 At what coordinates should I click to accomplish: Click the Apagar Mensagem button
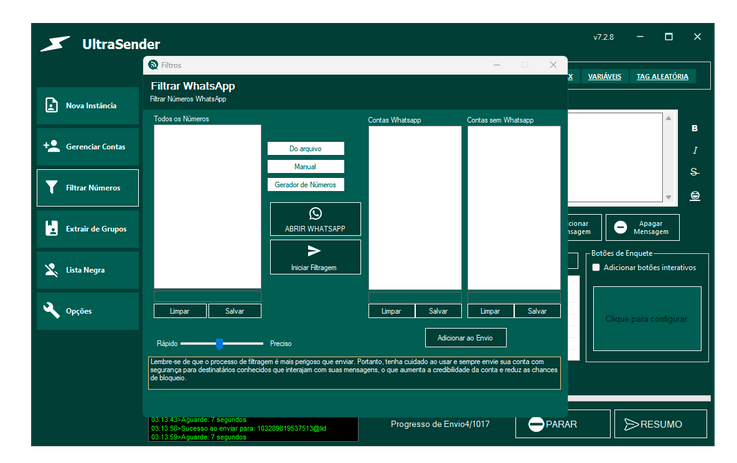(643, 228)
